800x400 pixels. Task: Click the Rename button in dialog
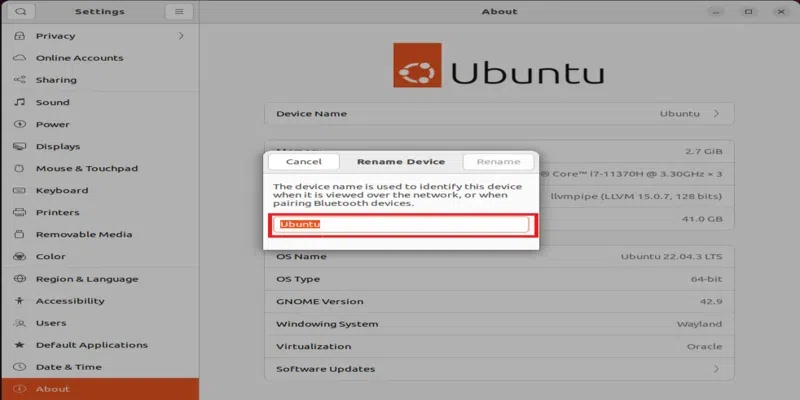pos(498,162)
